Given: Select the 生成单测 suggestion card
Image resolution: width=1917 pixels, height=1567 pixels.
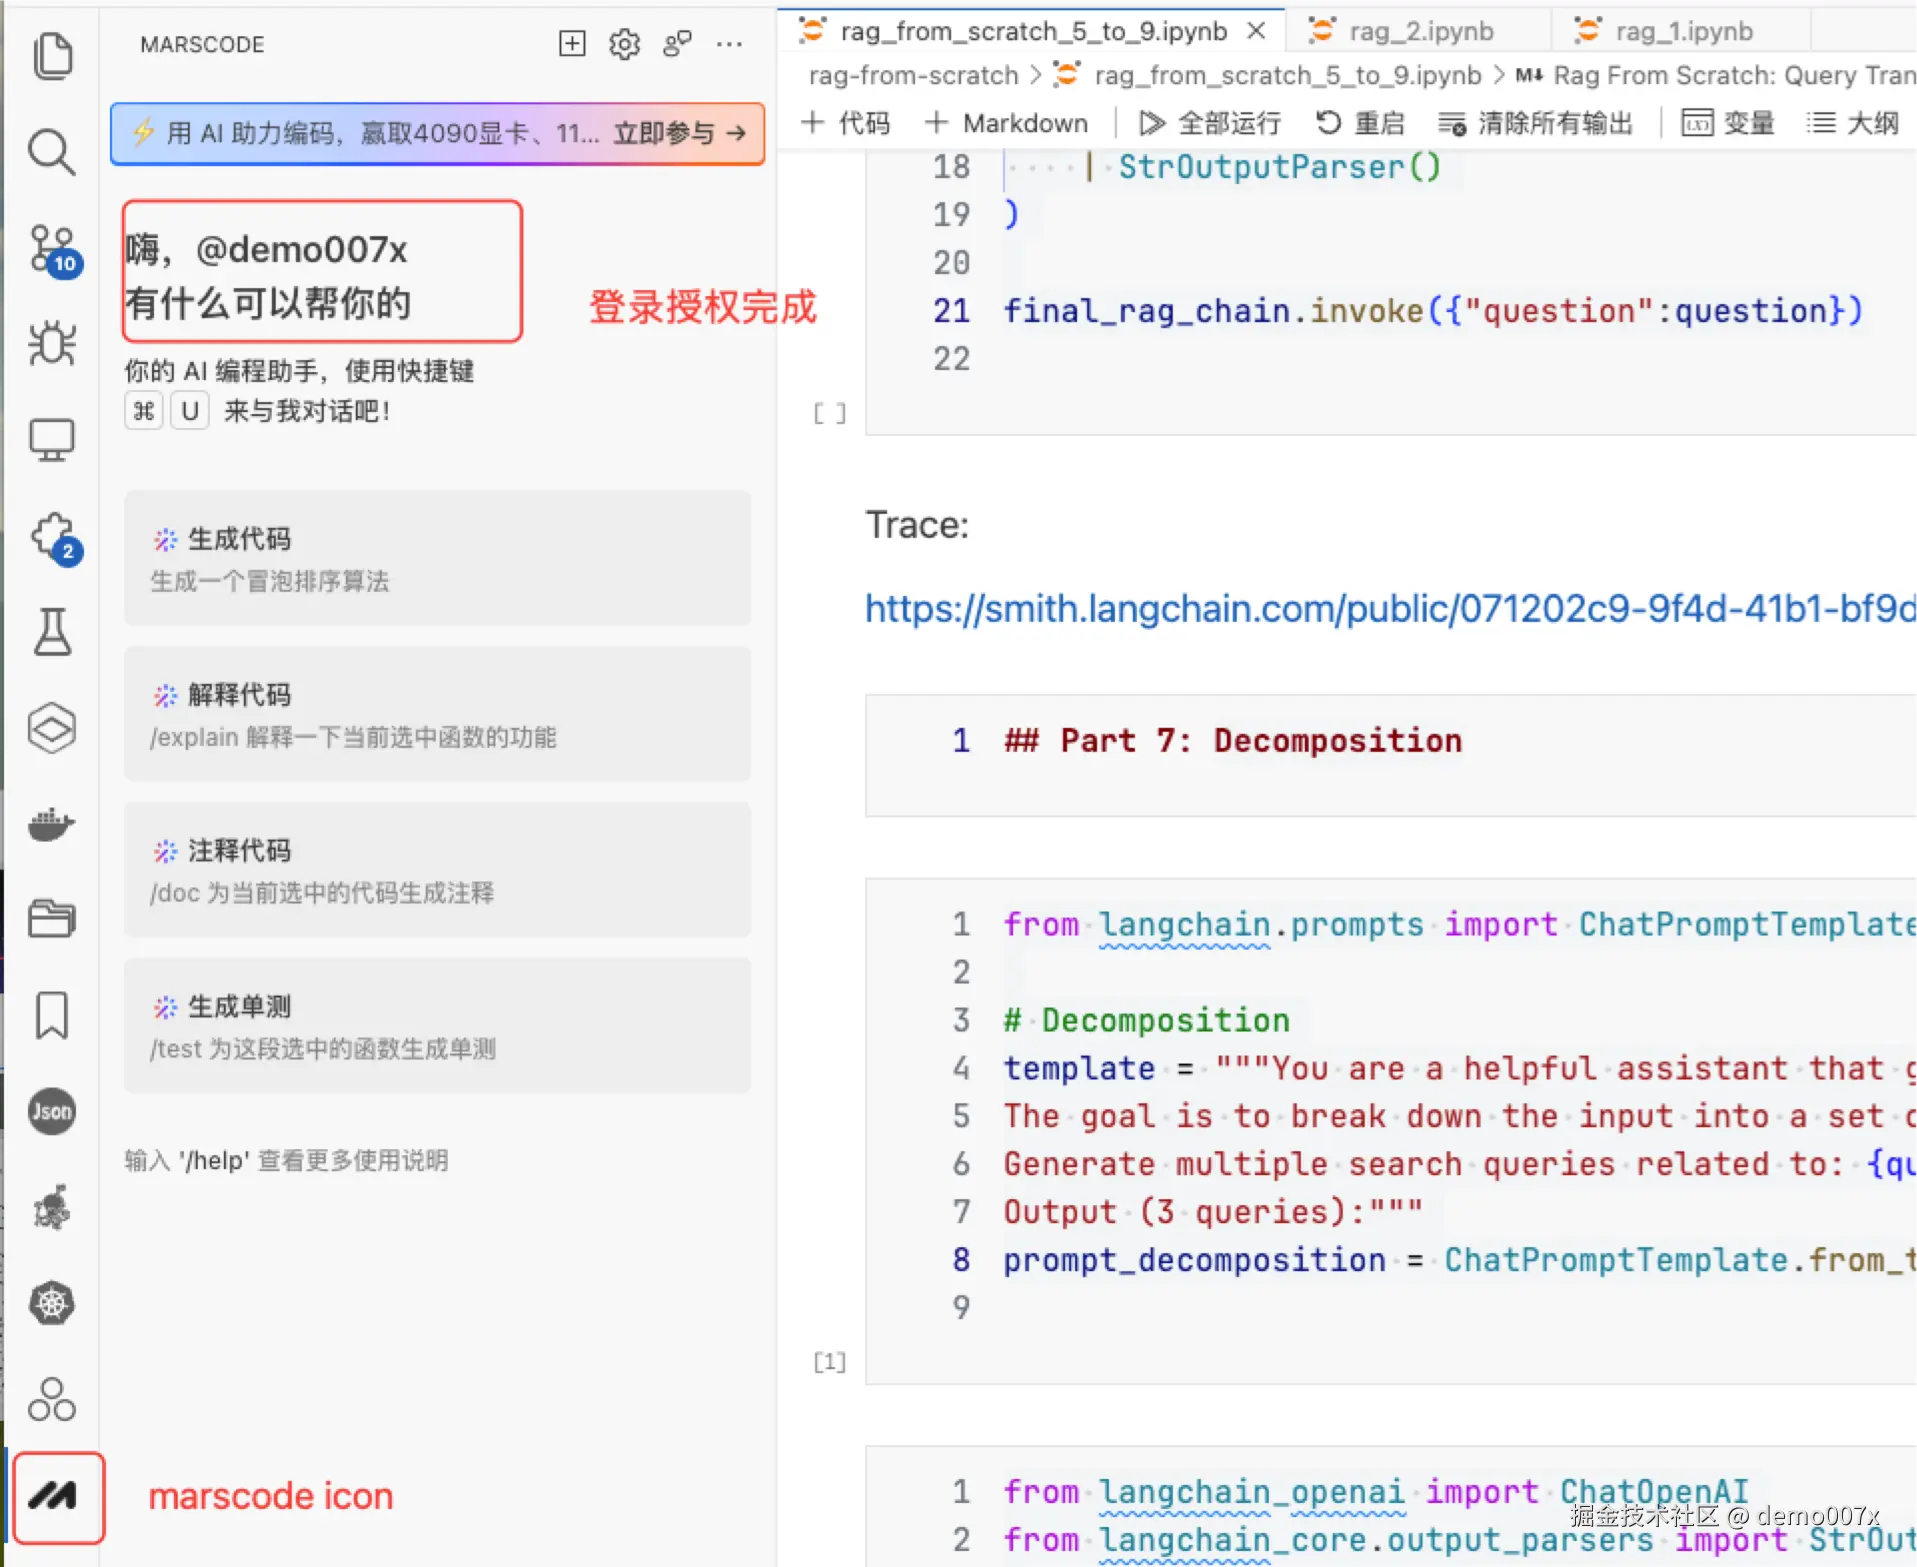Looking at the screenshot, I should tap(438, 1026).
